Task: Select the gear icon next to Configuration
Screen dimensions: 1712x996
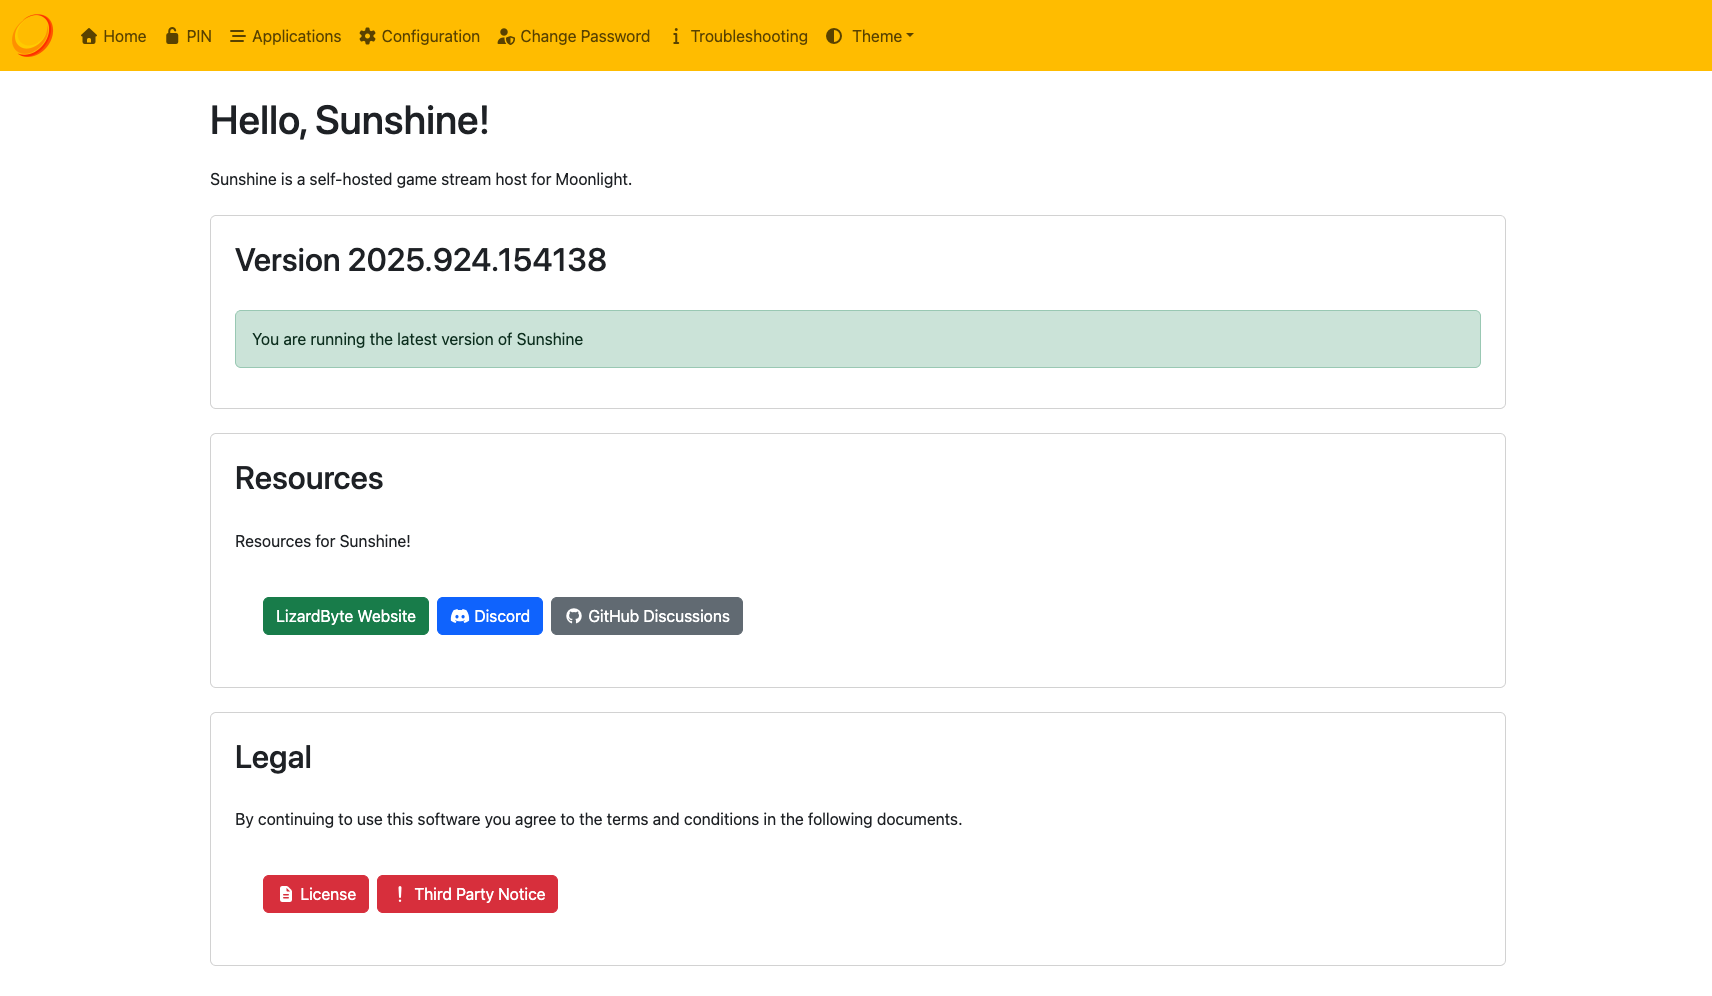Action: (368, 36)
